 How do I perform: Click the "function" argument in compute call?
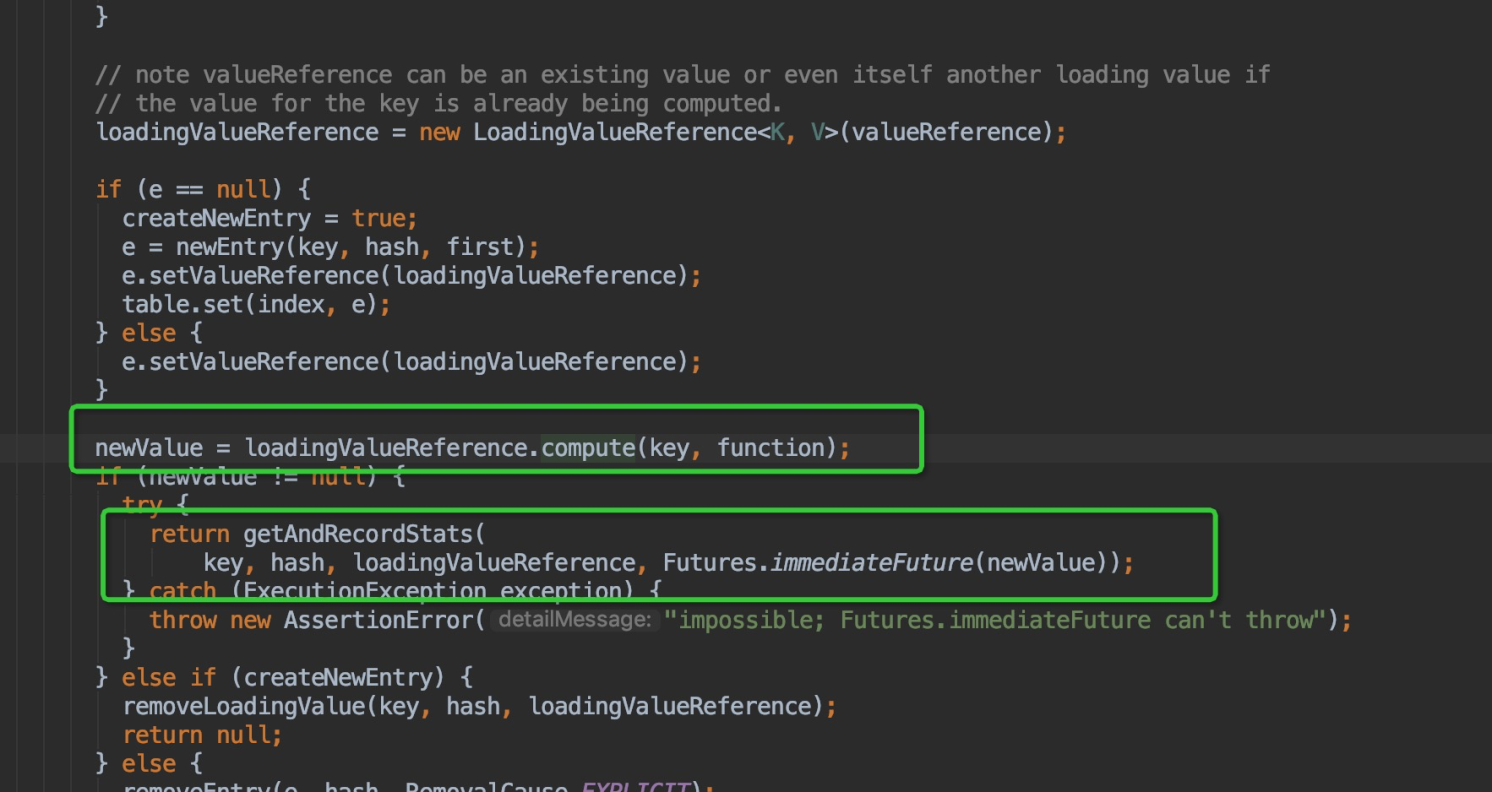770,448
